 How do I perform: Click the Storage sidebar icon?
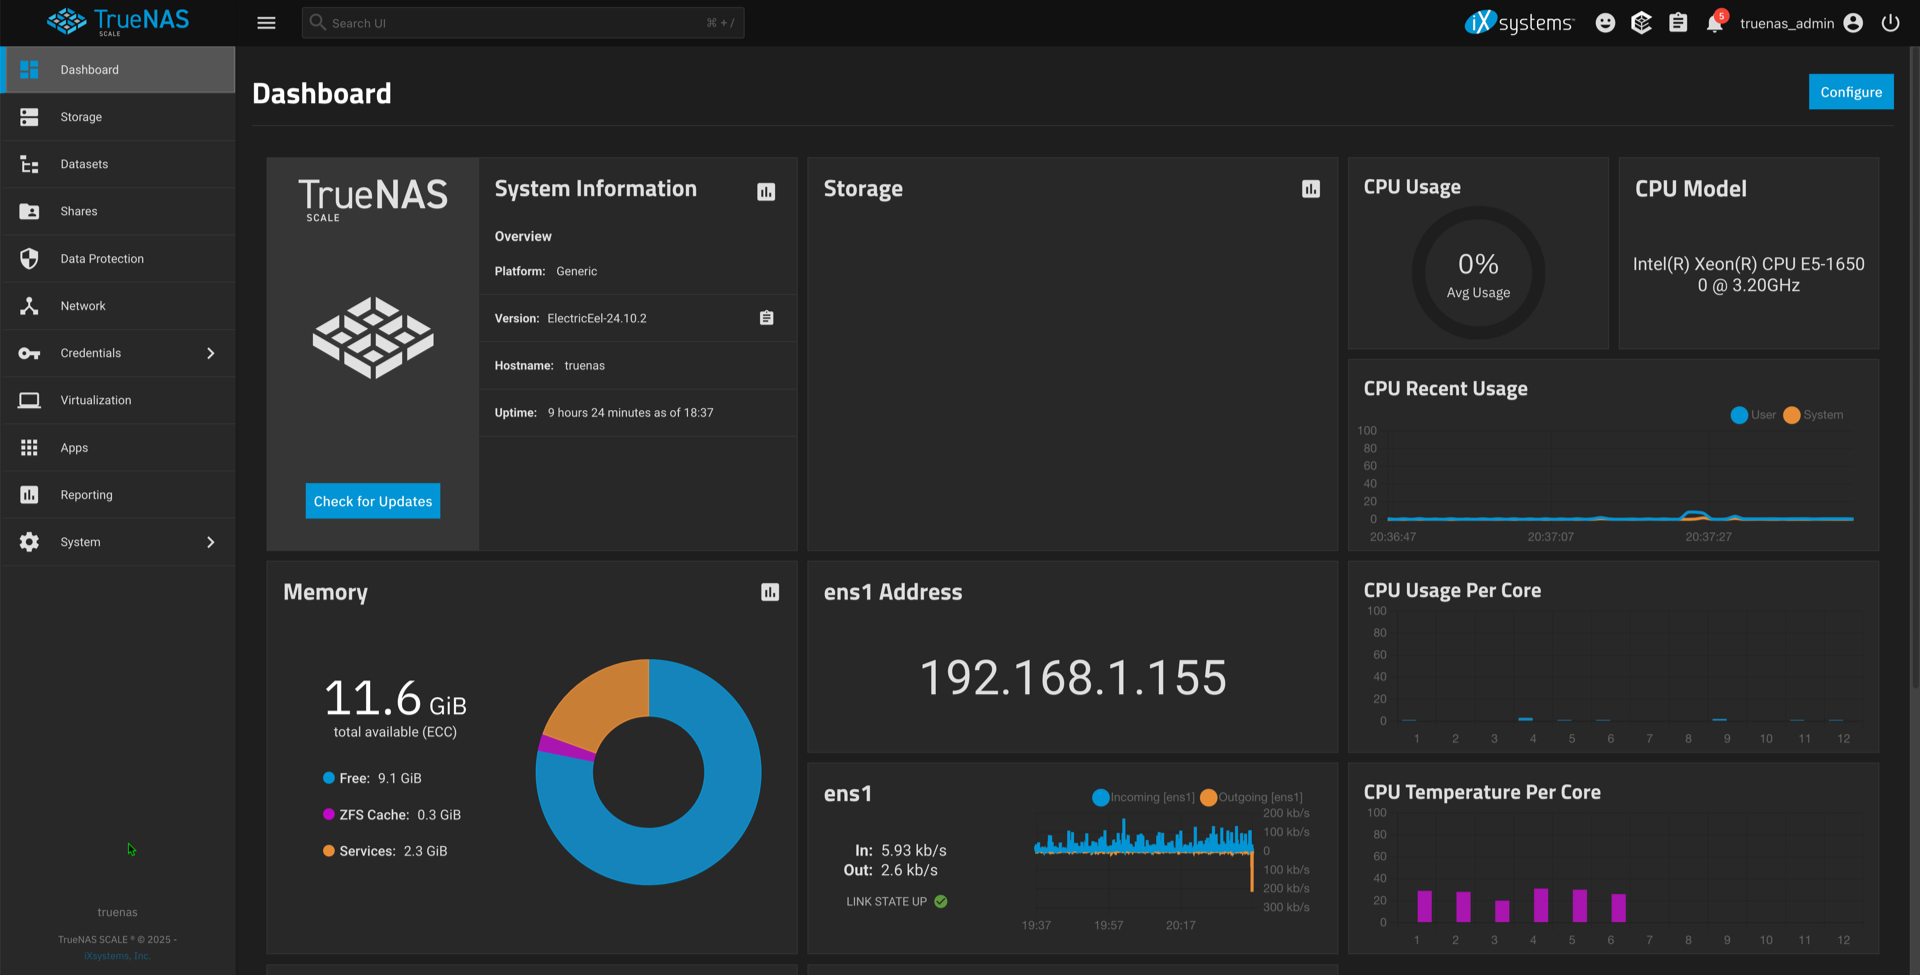[x=29, y=117]
